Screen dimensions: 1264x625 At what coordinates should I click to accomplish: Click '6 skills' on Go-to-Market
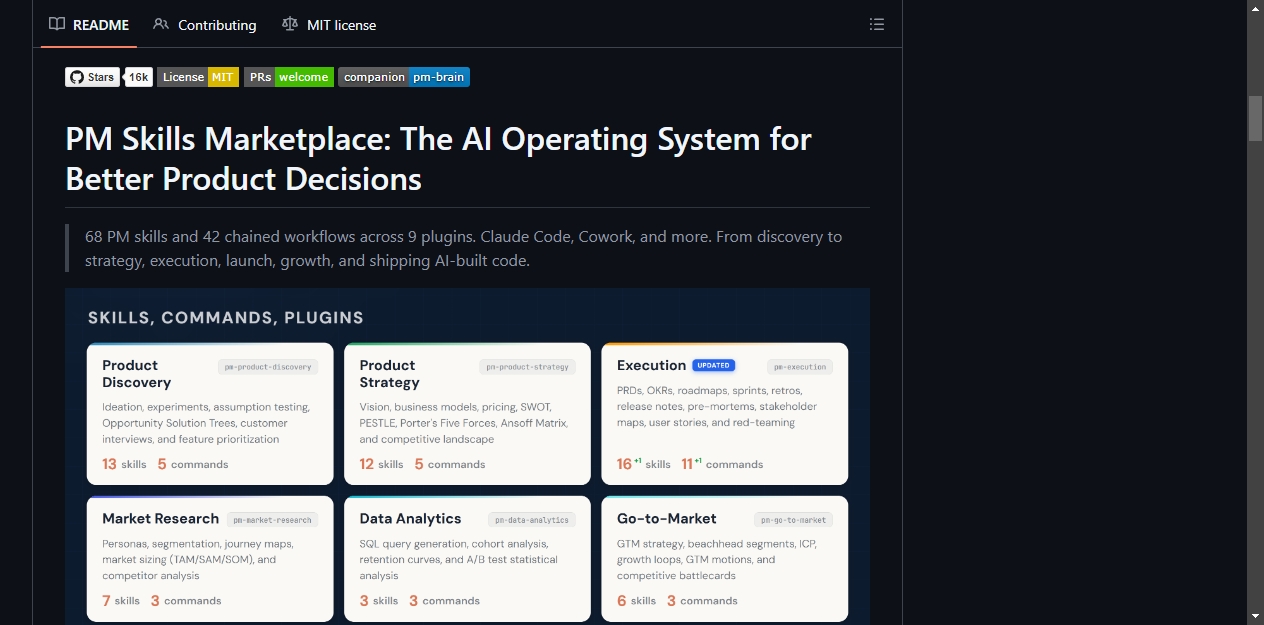pos(637,601)
